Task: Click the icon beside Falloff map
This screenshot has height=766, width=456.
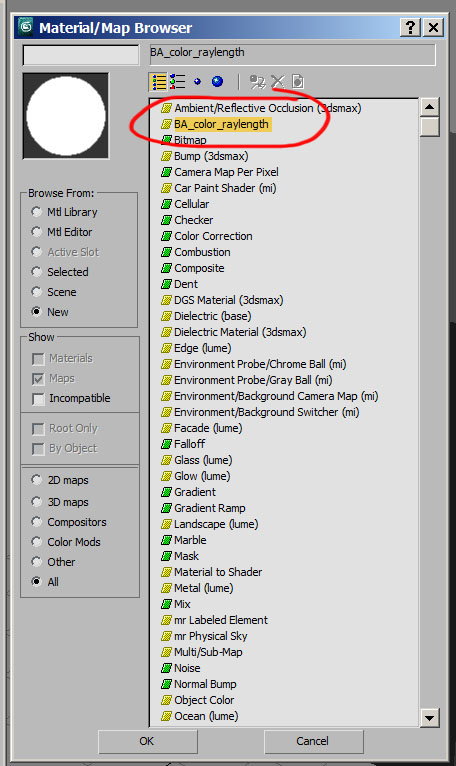Action: [x=167, y=444]
